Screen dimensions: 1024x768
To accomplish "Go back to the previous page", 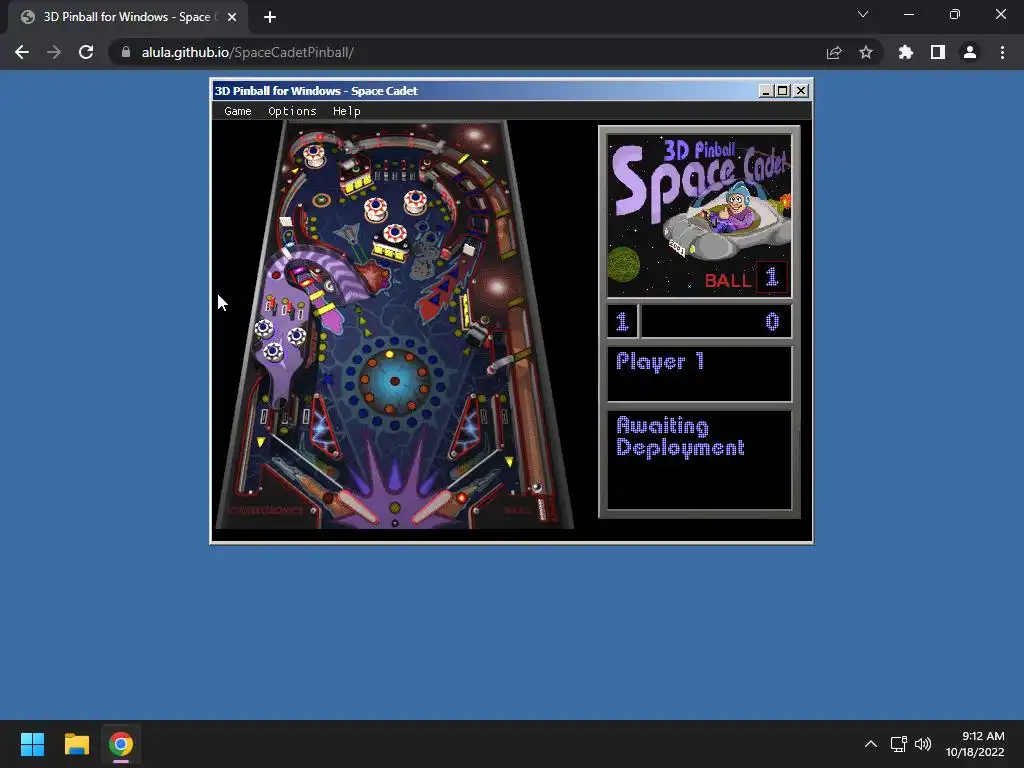I will 22,52.
